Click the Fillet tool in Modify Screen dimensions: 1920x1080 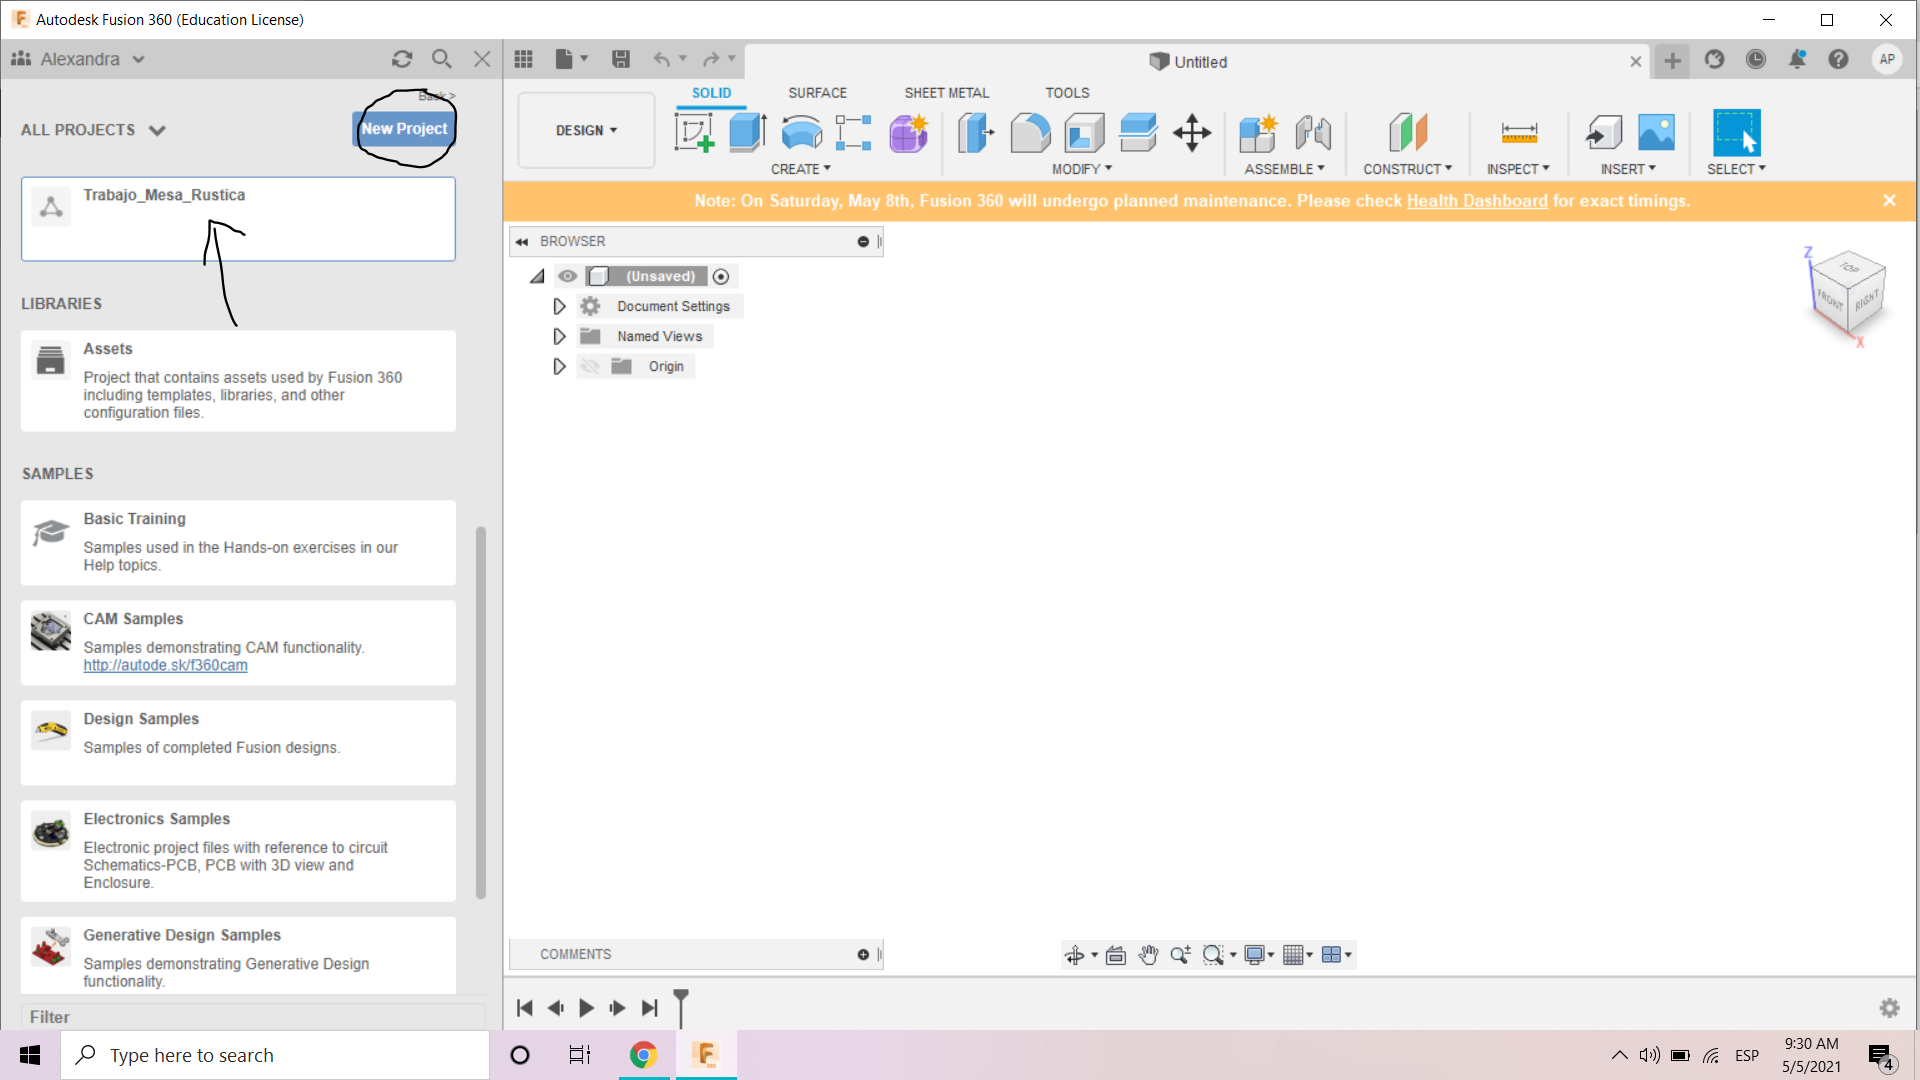tap(1030, 132)
